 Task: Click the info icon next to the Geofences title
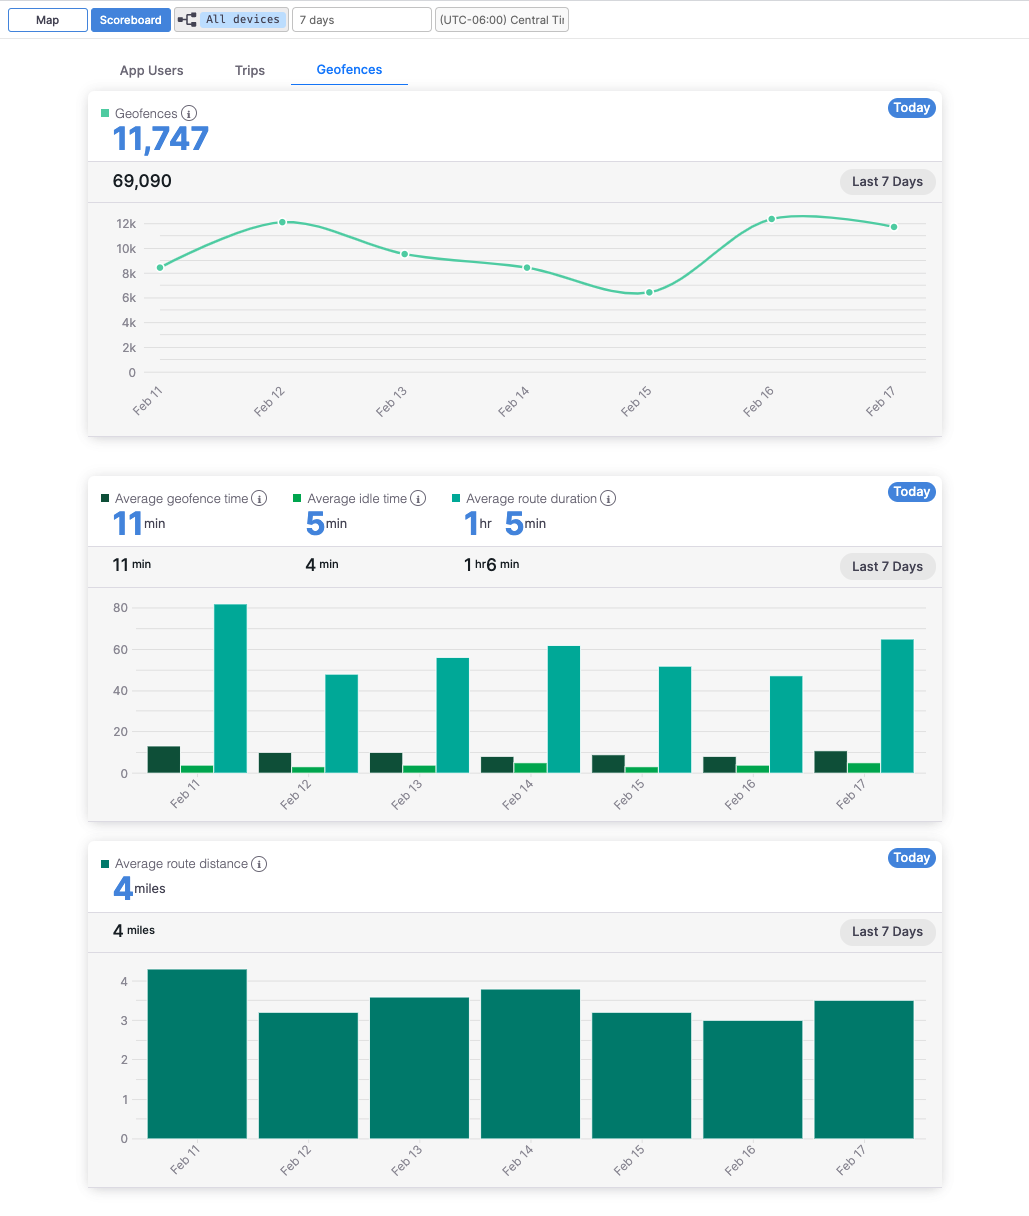(x=190, y=113)
